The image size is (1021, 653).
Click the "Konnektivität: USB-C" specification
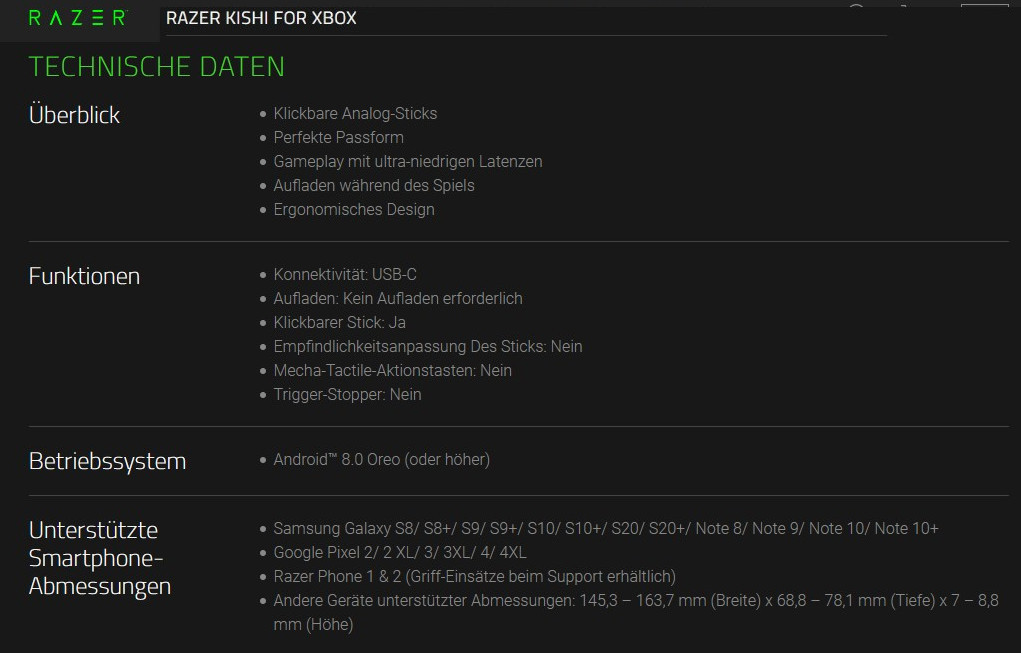coord(345,274)
